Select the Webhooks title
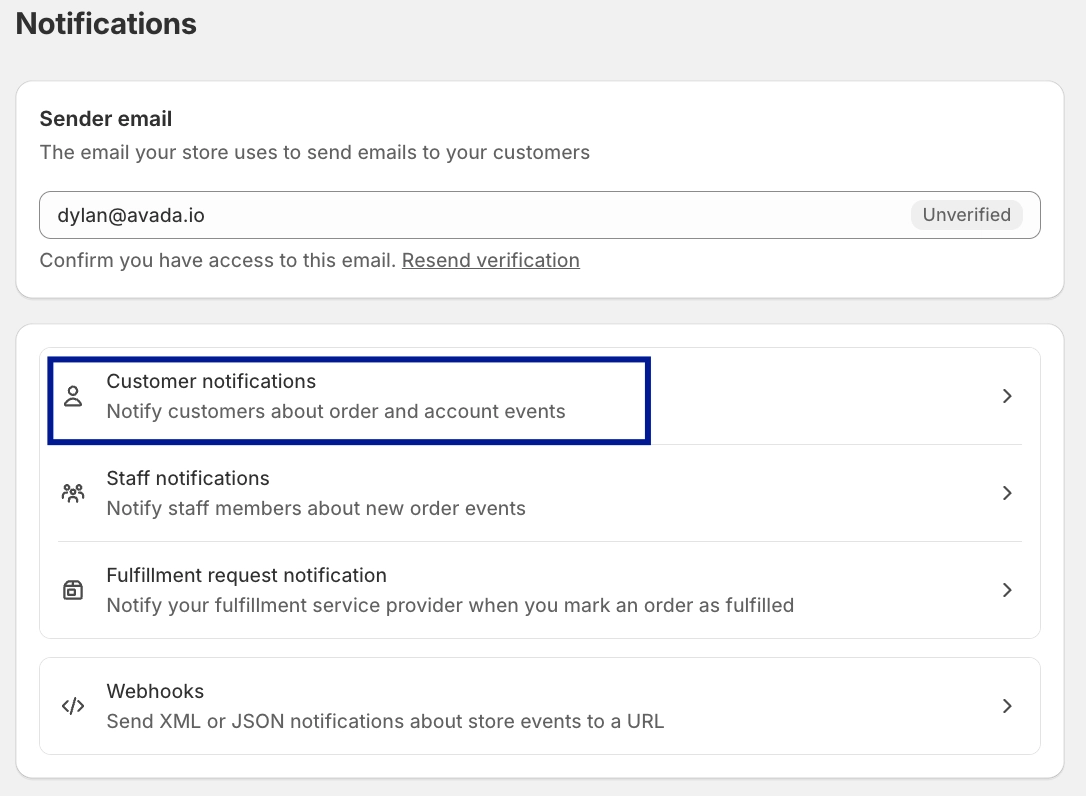1086x796 pixels. point(155,691)
